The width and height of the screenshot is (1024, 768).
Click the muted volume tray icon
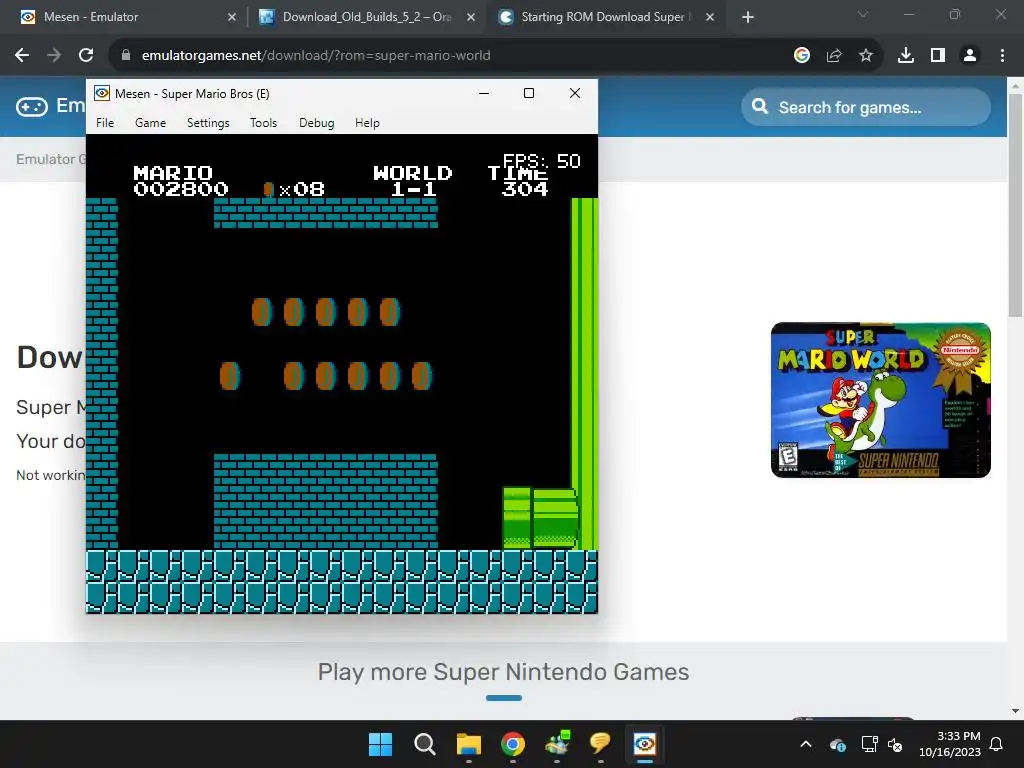tap(895, 744)
